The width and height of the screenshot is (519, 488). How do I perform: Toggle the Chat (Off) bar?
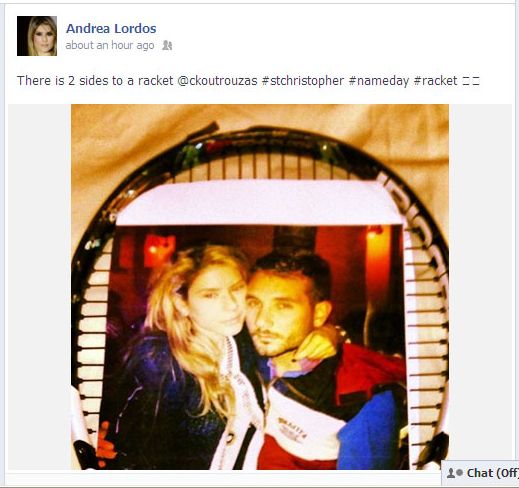coord(480,473)
